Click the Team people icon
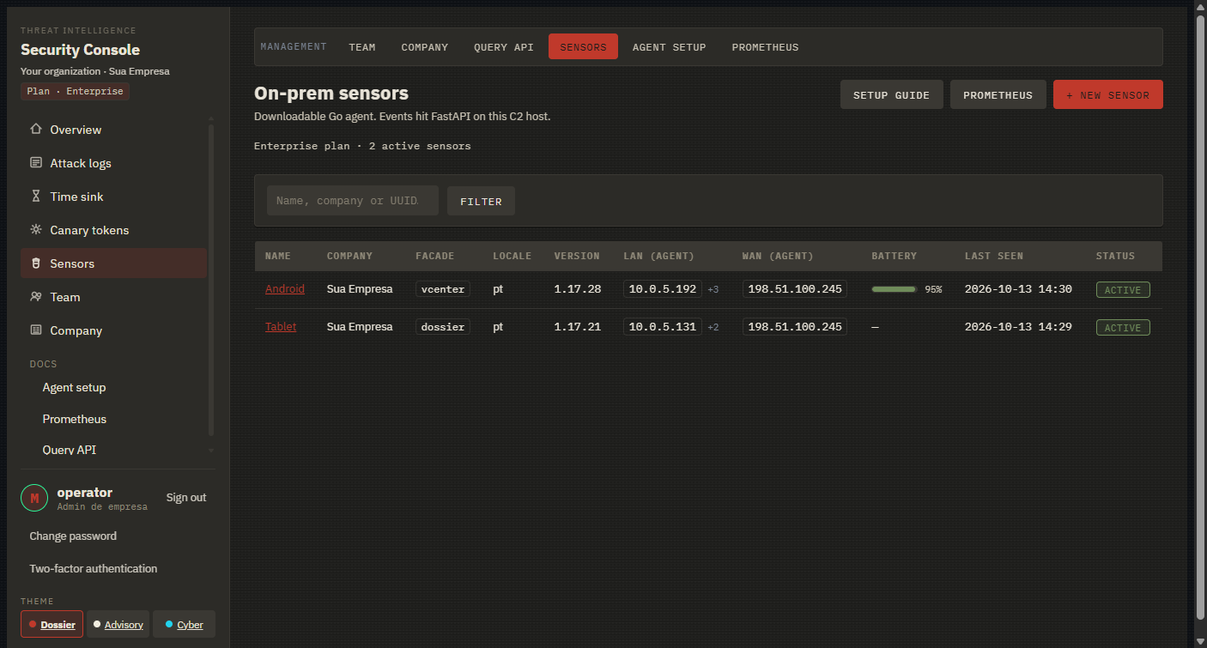 (36, 297)
